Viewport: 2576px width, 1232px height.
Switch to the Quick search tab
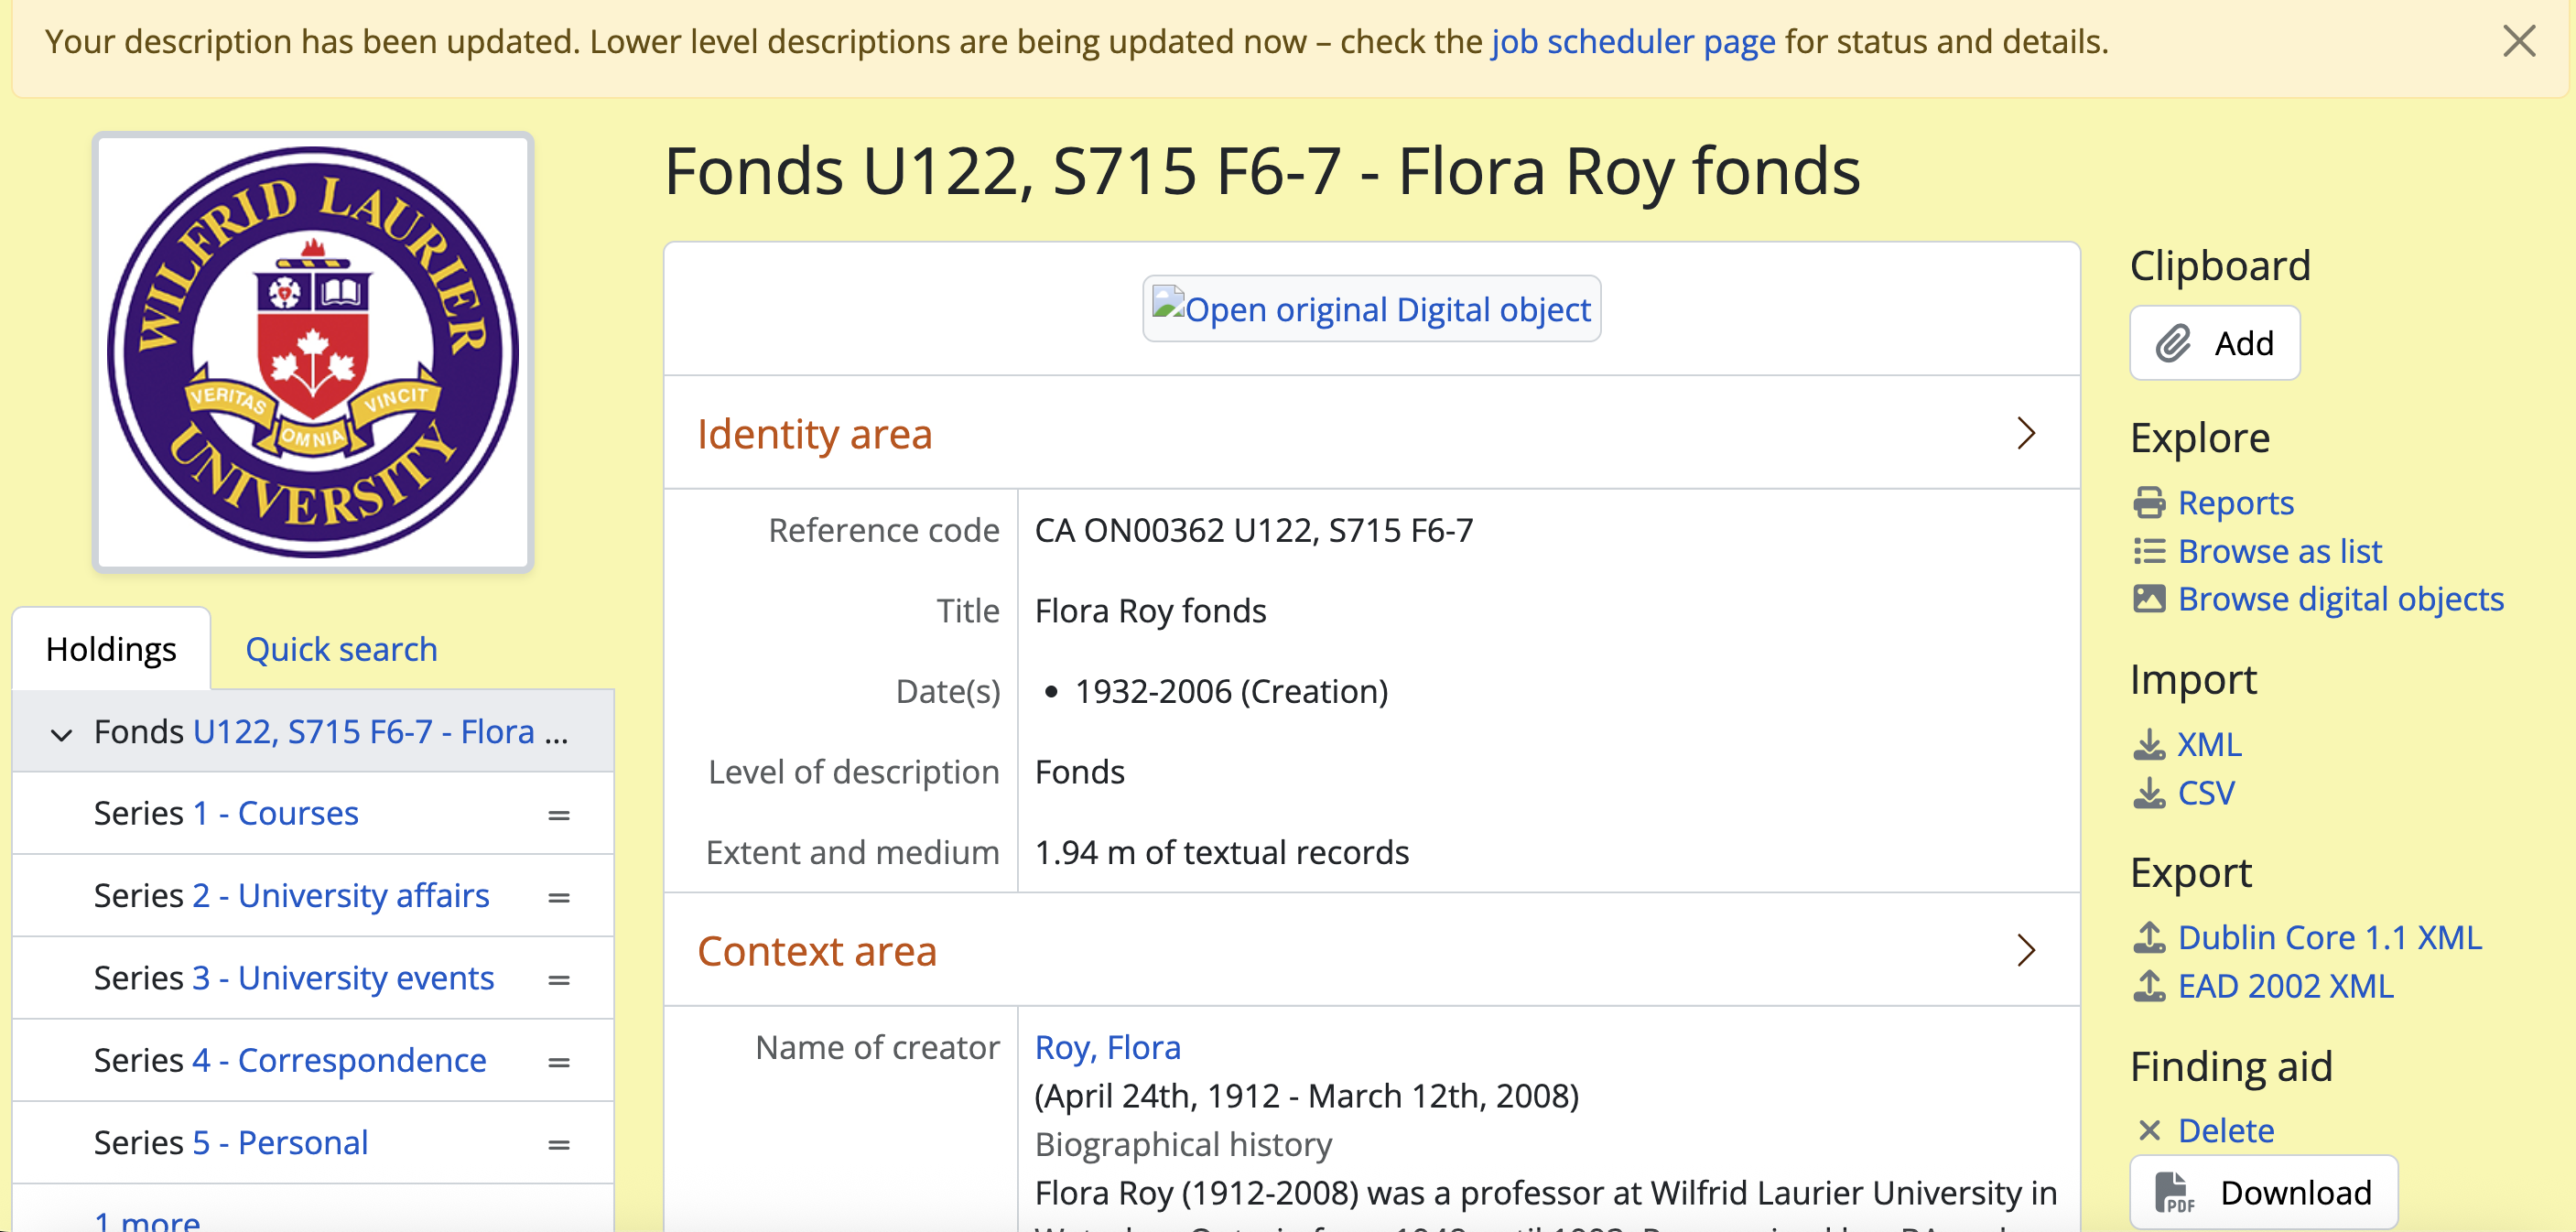[x=341, y=650]
